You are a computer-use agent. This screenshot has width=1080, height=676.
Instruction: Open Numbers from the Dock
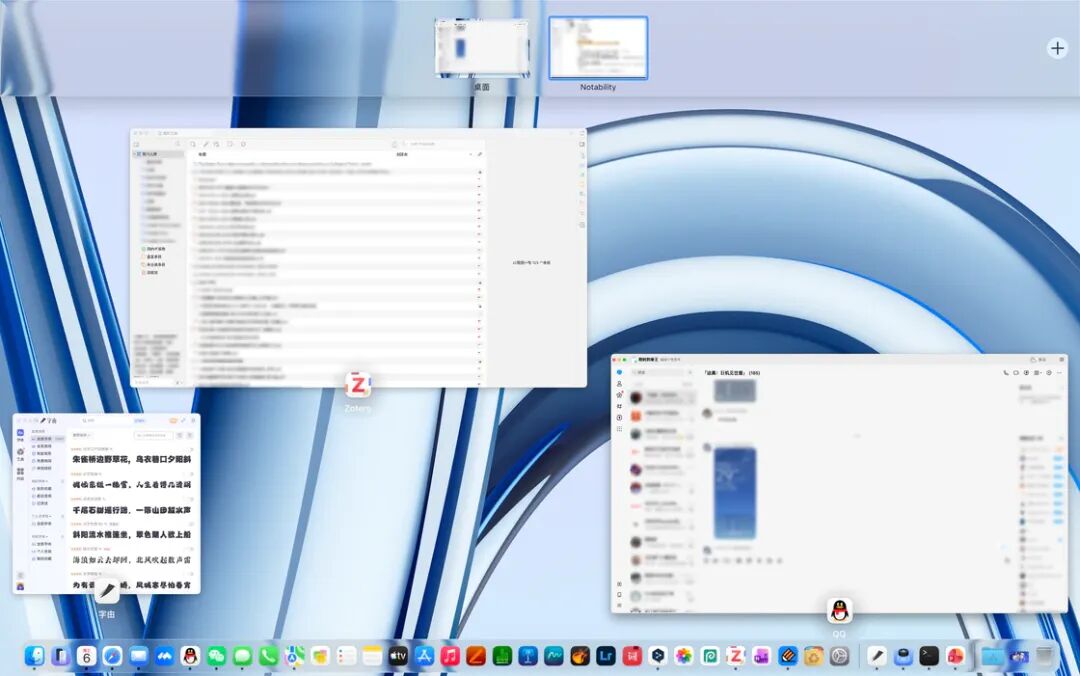[502, 656]
